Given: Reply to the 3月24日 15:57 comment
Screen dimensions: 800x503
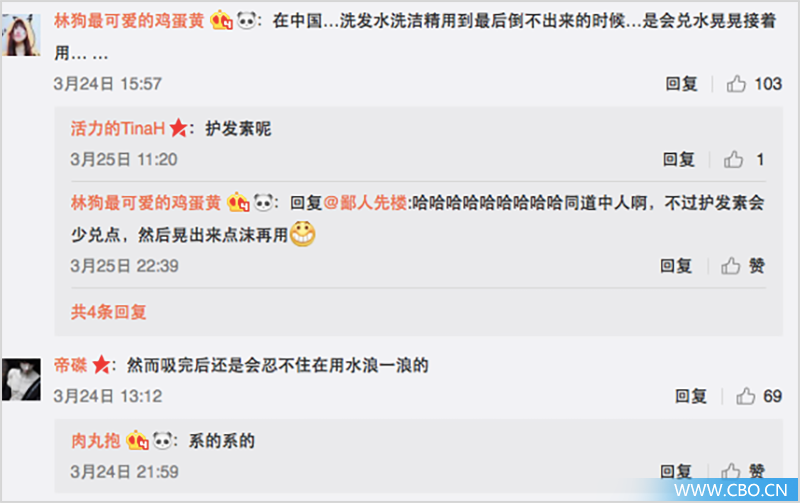Looking at the screenshot, I should click(x=681, y=84).
